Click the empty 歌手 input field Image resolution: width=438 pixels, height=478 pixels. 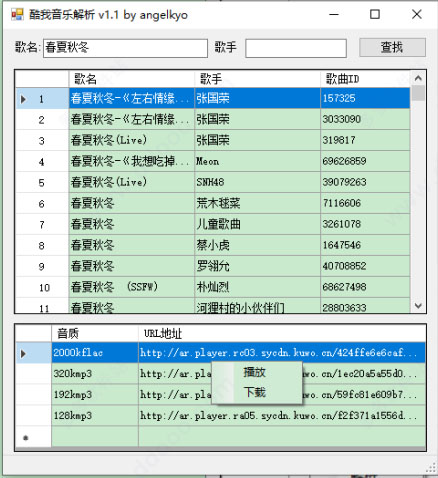coord(296,48)
